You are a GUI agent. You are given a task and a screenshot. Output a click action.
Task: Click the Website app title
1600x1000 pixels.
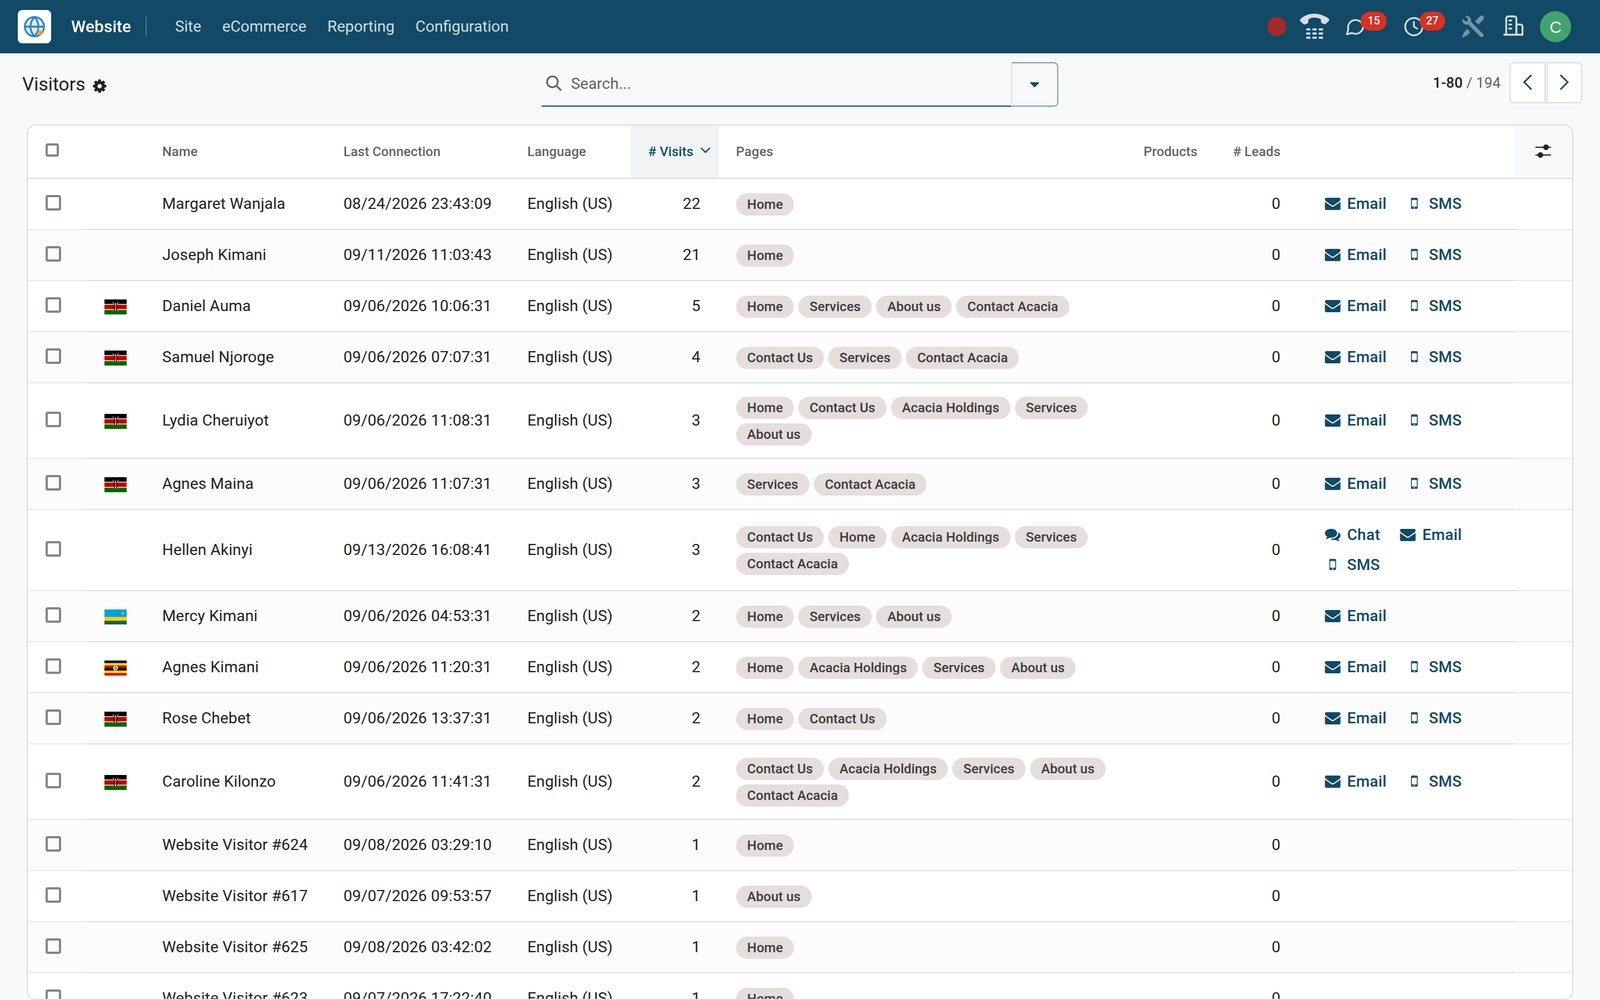101,27
